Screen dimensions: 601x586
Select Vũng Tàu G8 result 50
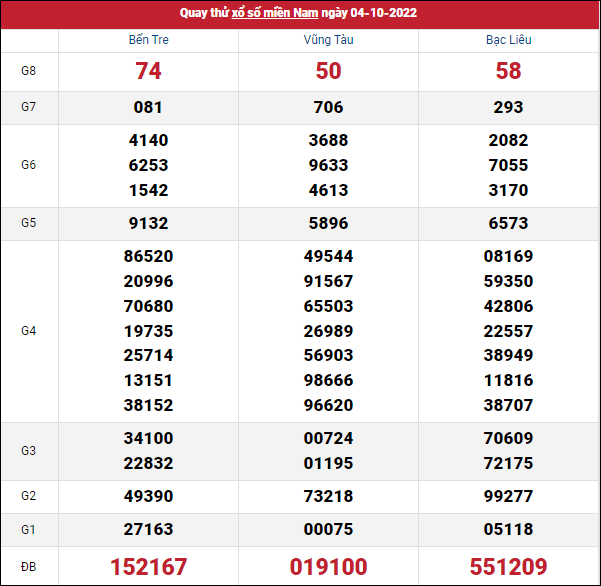(x=328, y=71)
